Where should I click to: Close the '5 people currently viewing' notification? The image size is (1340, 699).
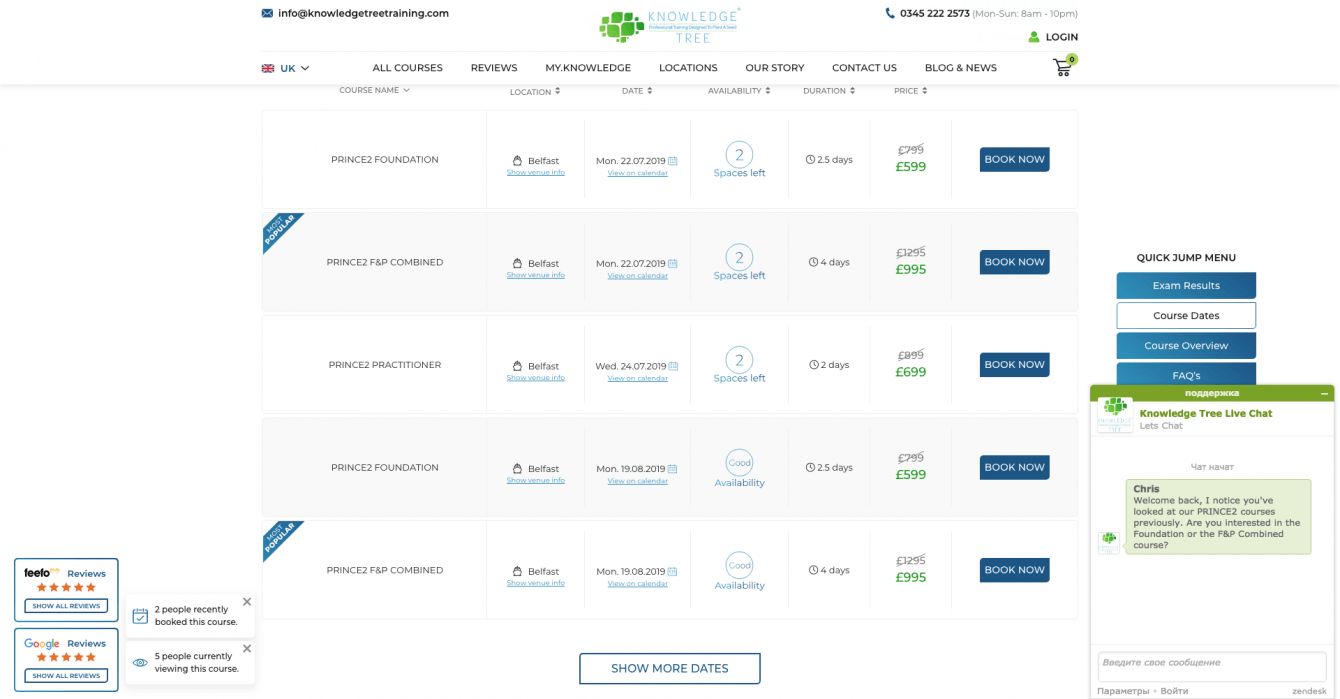(247, 648)
